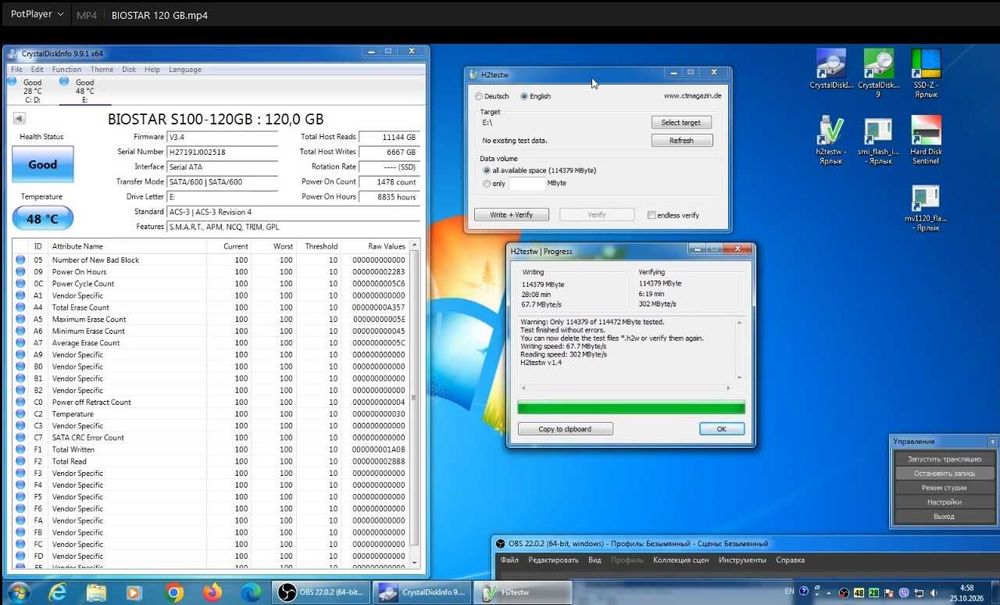Click the H2testw log horizontal scrollbar
This screenshot has height=605, width=1000.
point(626,388)
